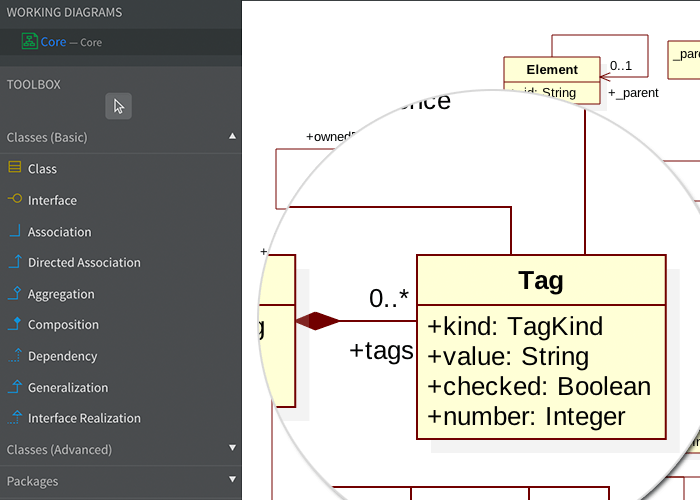Open the Core working diagram

pos(121,42)
